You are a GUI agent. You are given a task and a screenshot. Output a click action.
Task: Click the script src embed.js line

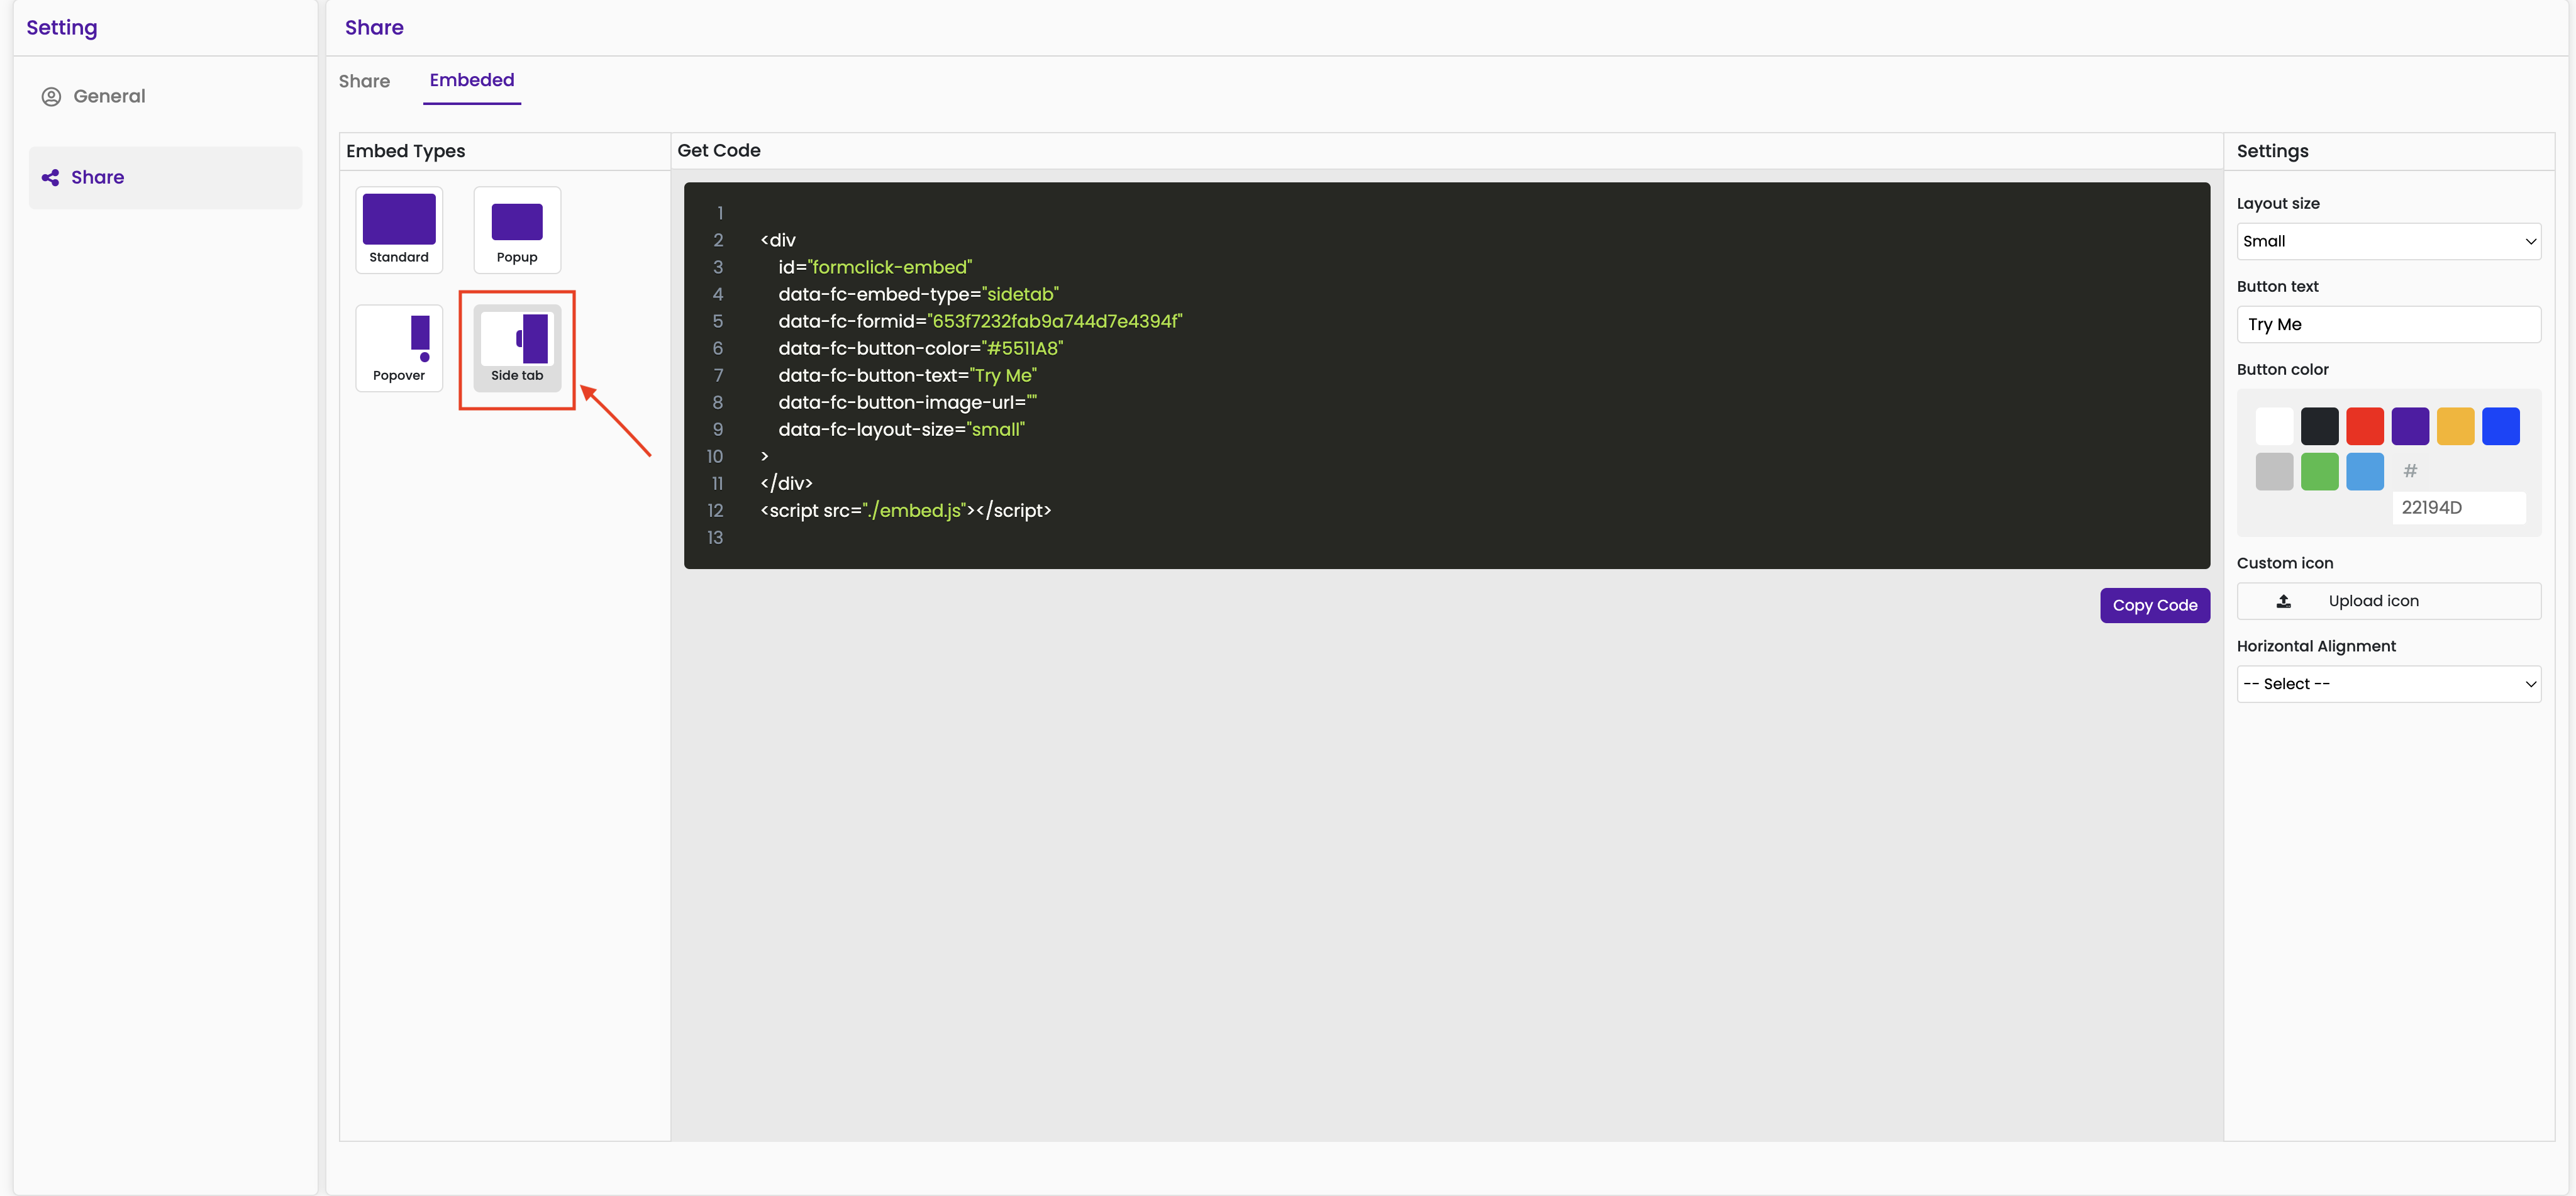905,510
